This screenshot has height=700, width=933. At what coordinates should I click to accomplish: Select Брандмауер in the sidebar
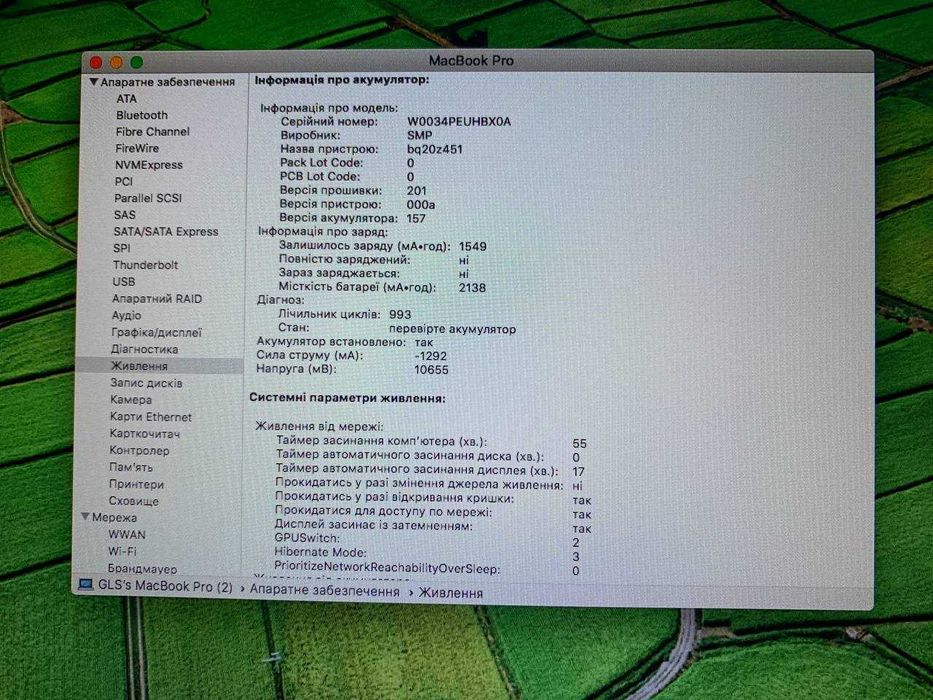[142, 568]
